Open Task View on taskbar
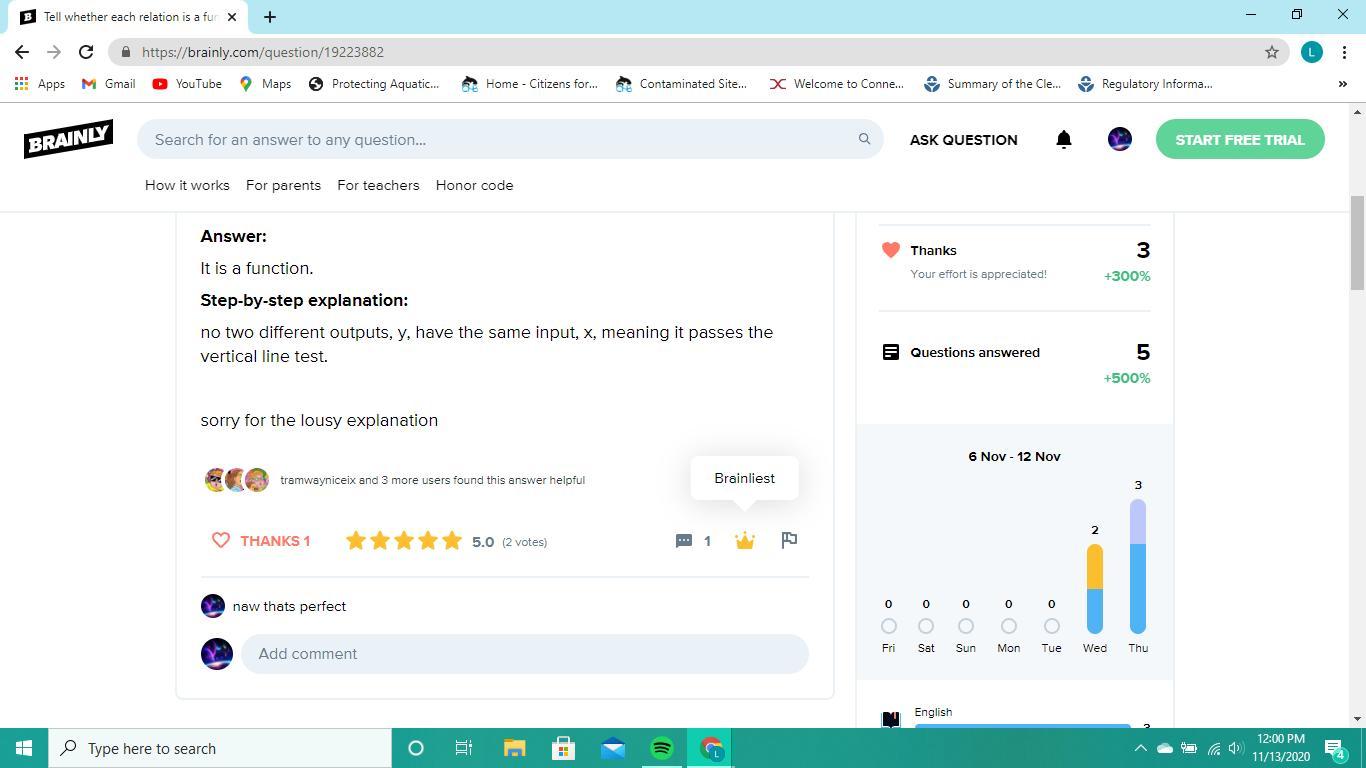Screen dimensions: 1366x768 click(x=464, y=748)
